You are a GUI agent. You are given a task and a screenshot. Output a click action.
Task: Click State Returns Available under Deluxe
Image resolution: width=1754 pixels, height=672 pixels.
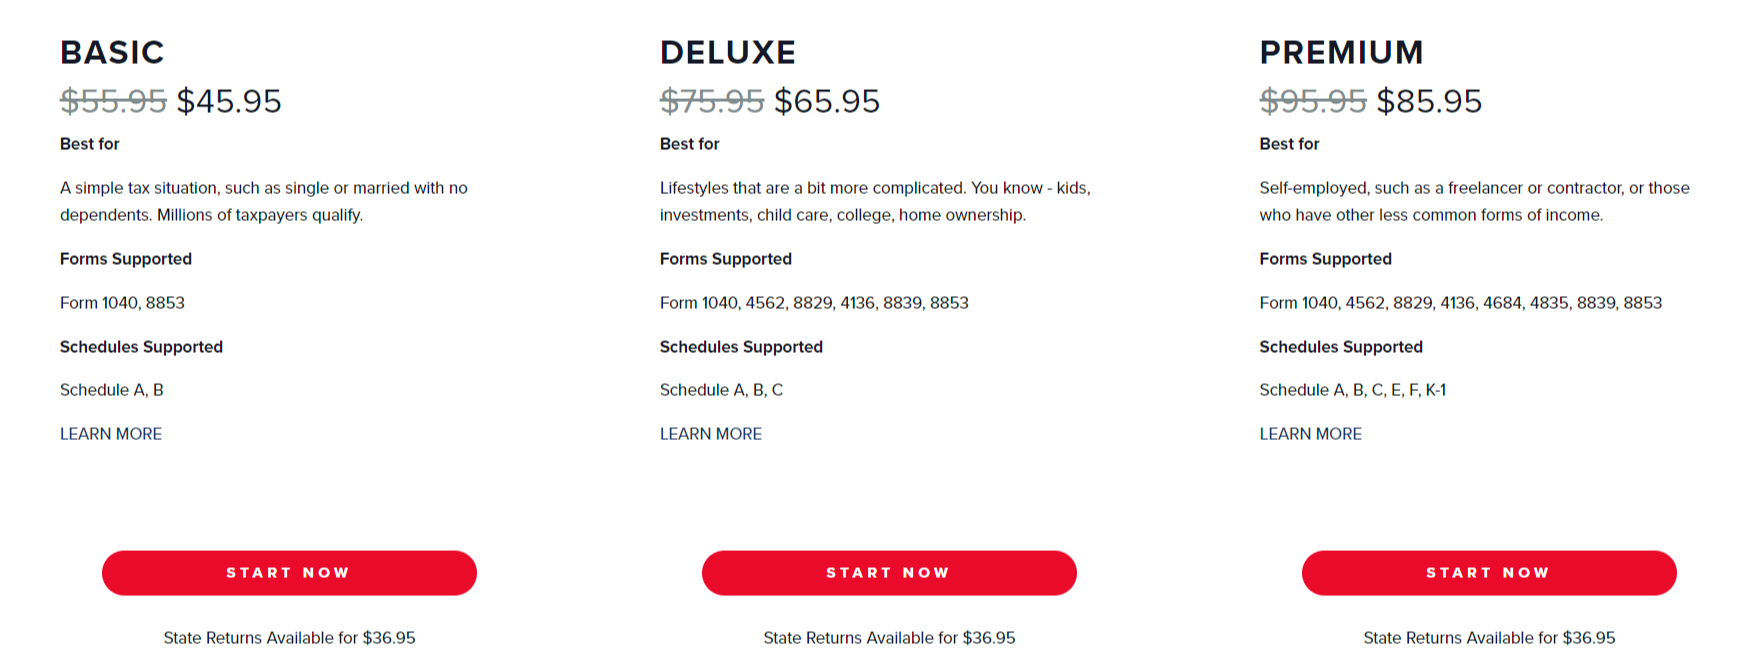(889, 637)
